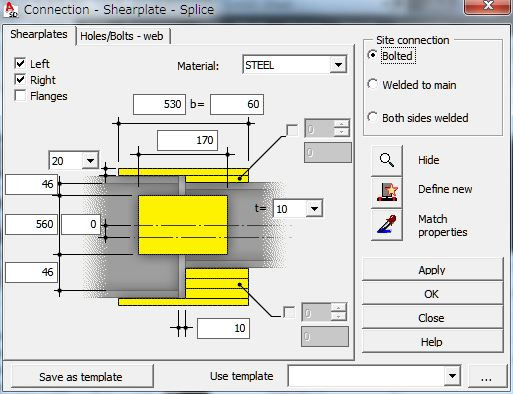Click the input field showing 530
This screenshot has width=513, height=394.
(x=159, y=104)
